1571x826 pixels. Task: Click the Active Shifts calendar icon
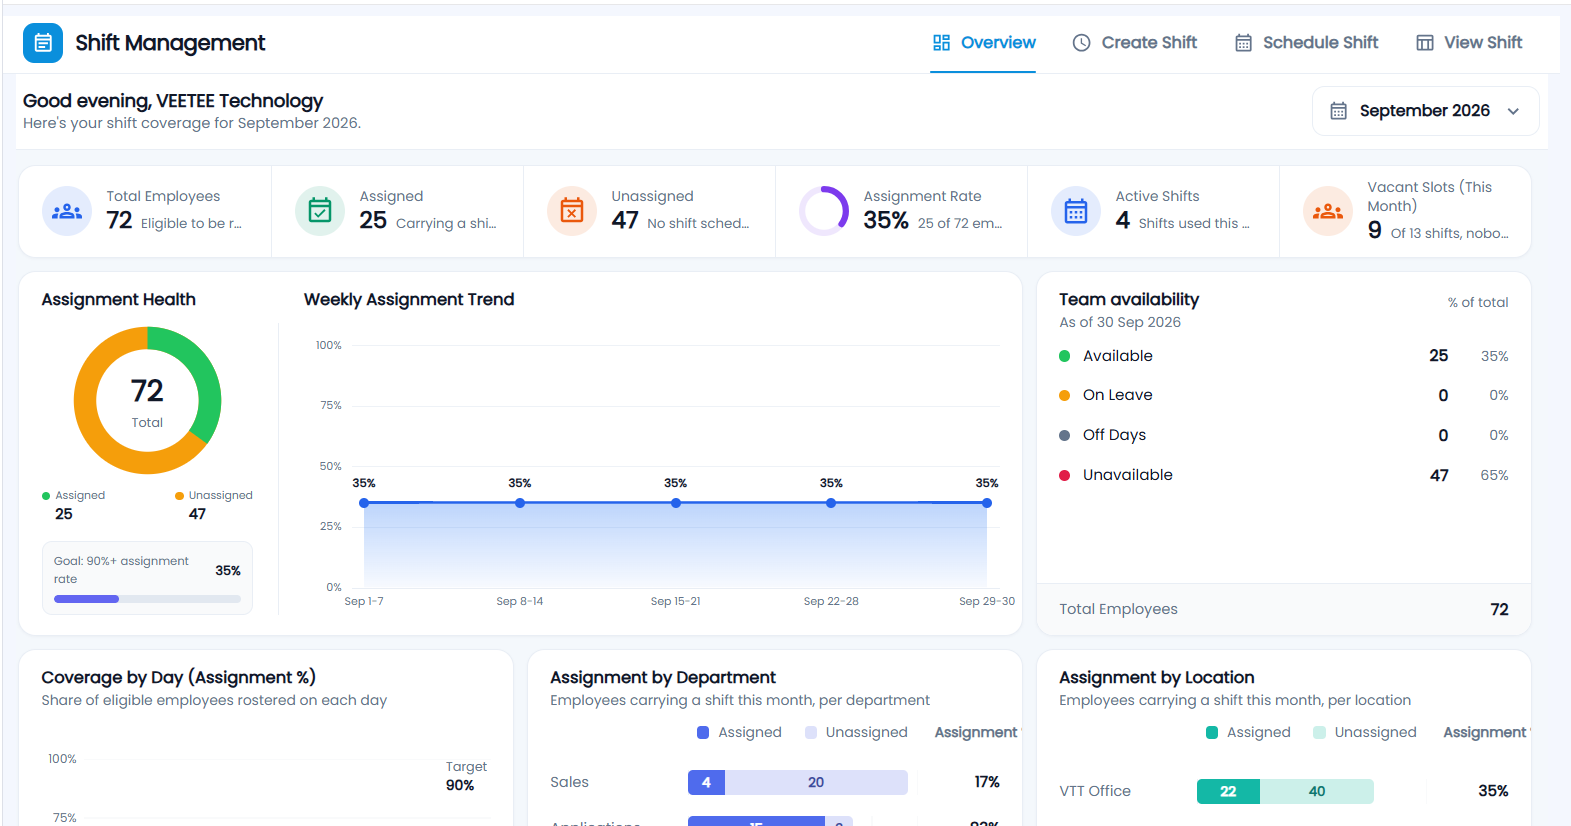coord(1076,211)
